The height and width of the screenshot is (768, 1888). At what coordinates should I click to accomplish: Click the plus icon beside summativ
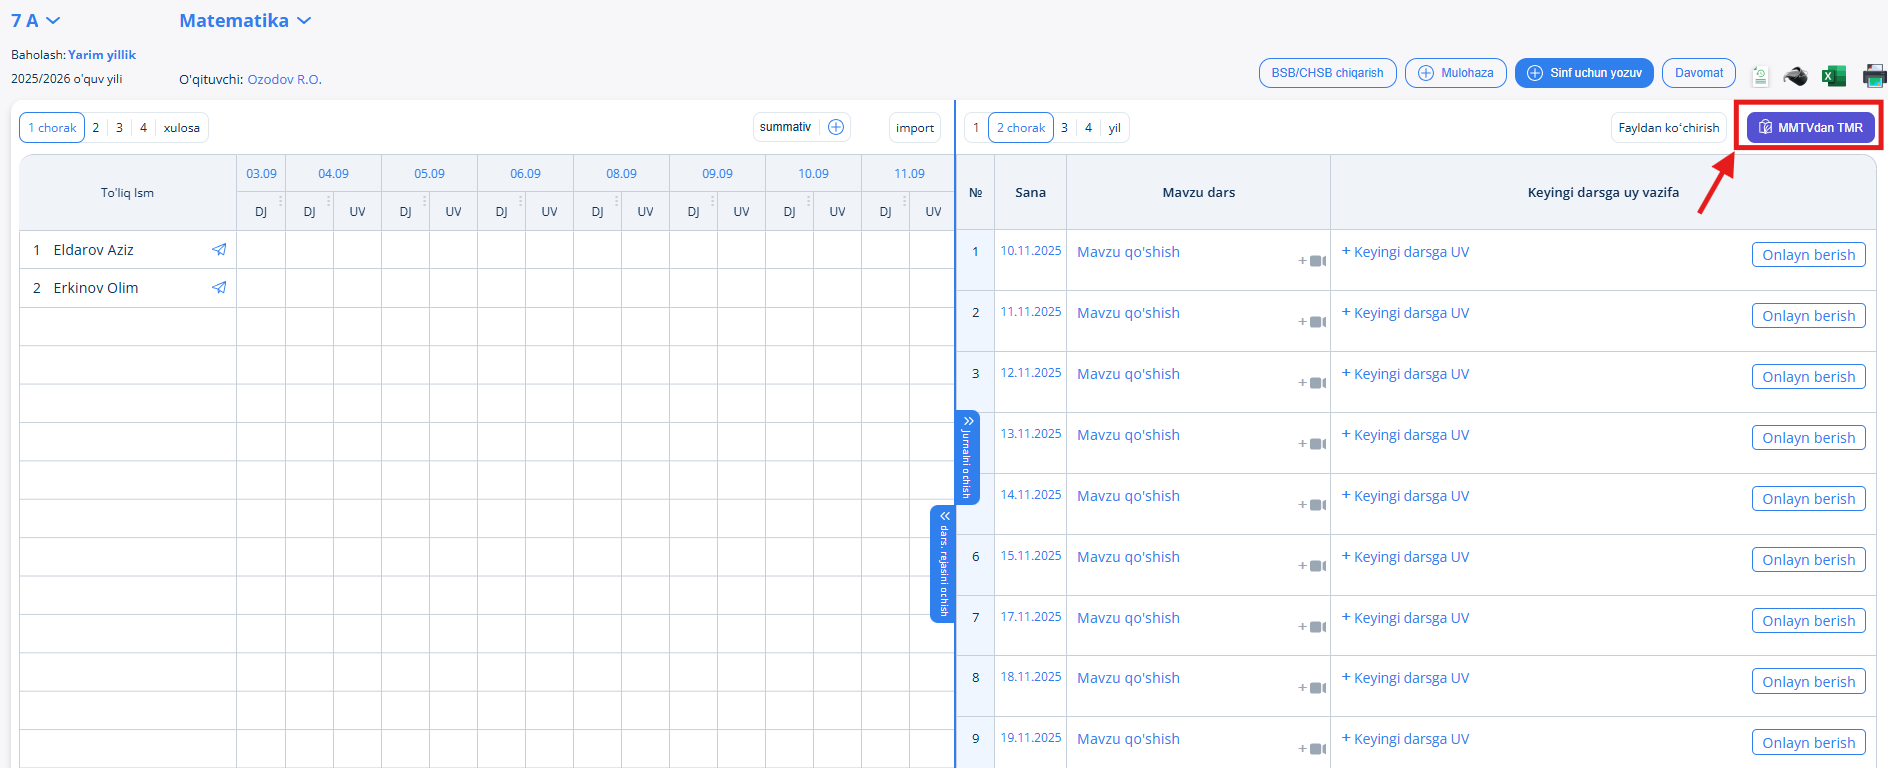[x=836, y=127]
